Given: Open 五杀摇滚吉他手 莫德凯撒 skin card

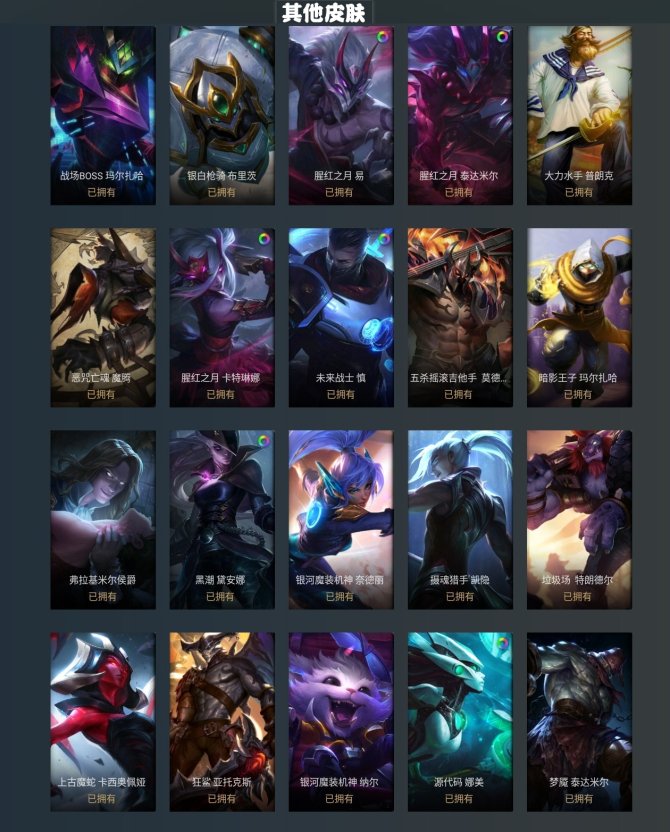Looking at the screenshot, I should click(460, 318).
